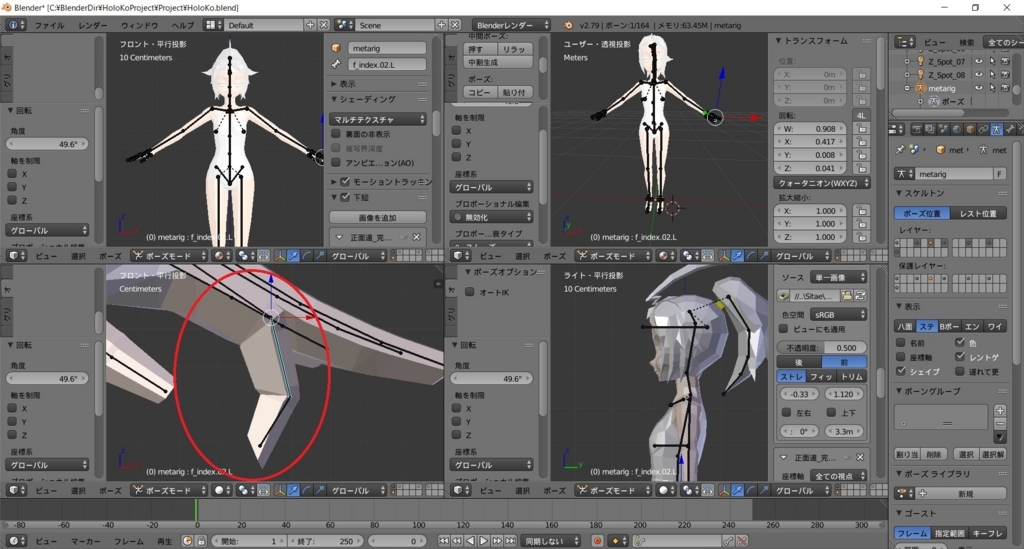This screenshot has width=1024, height=549.
Task: Click the 割り当 assign button
Action: tap(906, 454)
